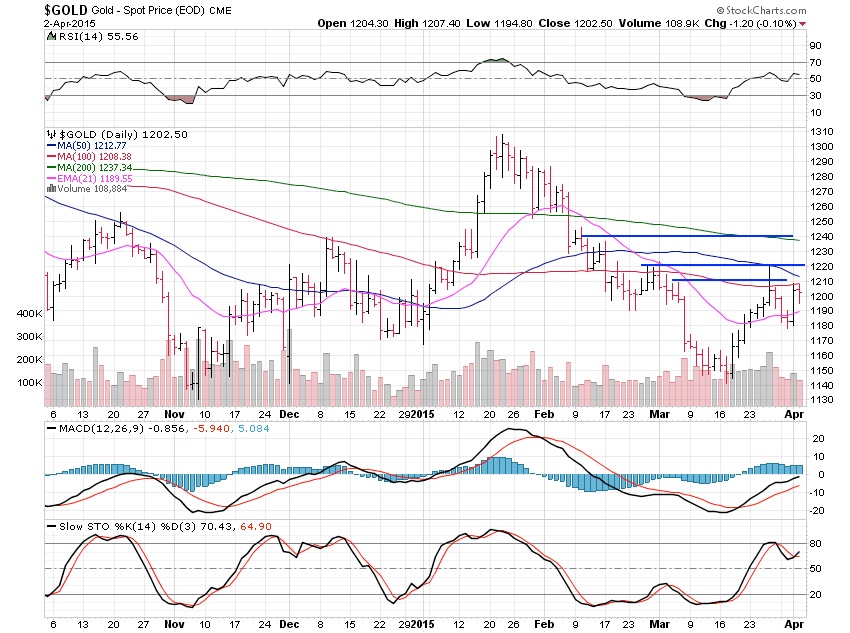Click the copyright symbol before StockCharts.com
Viewport: 850px width, 633px height.
[x=720, y=10]
